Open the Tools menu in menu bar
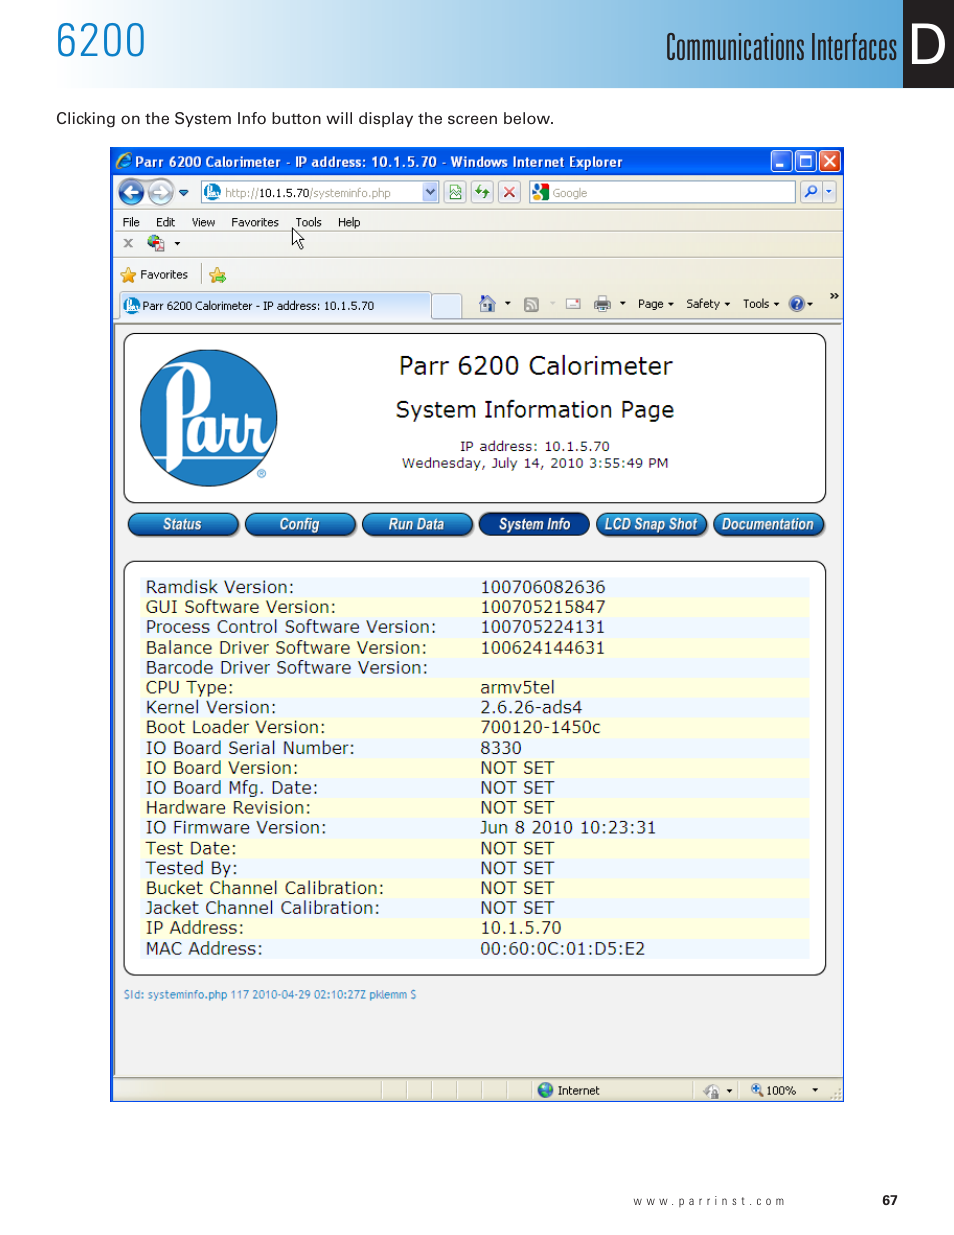Screen dimensions: 954x1235 308,222
